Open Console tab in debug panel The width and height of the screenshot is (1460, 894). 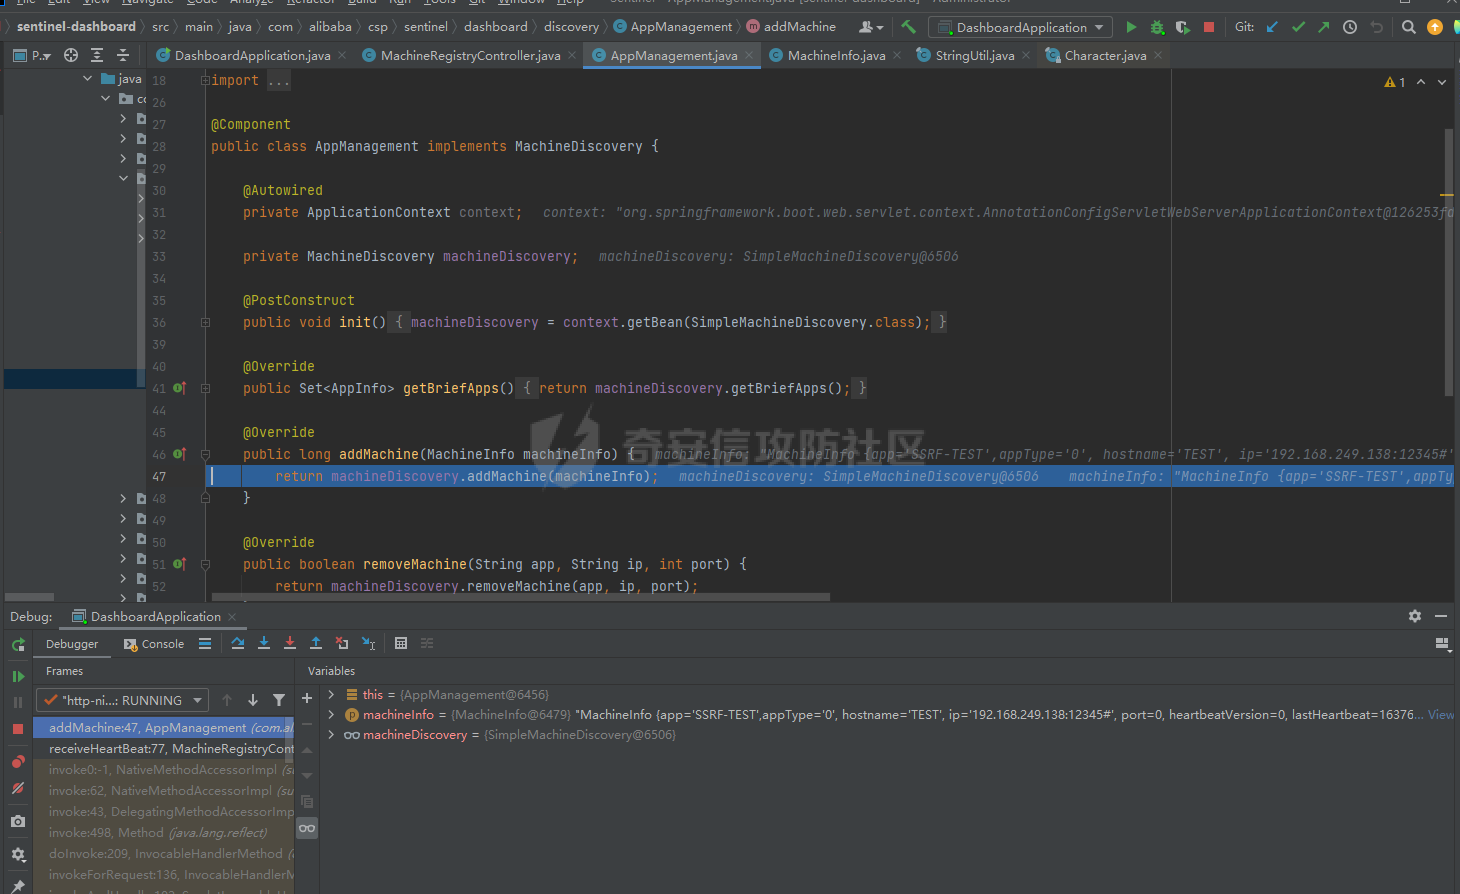153,644
